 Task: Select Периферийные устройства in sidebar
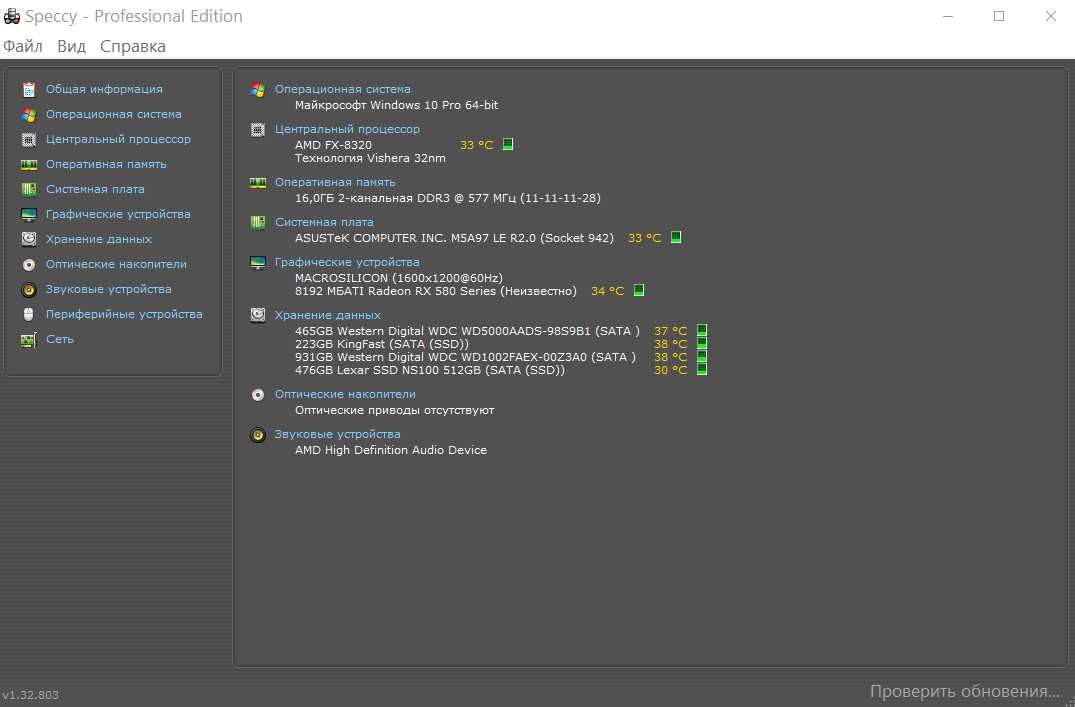coord(124,314)
